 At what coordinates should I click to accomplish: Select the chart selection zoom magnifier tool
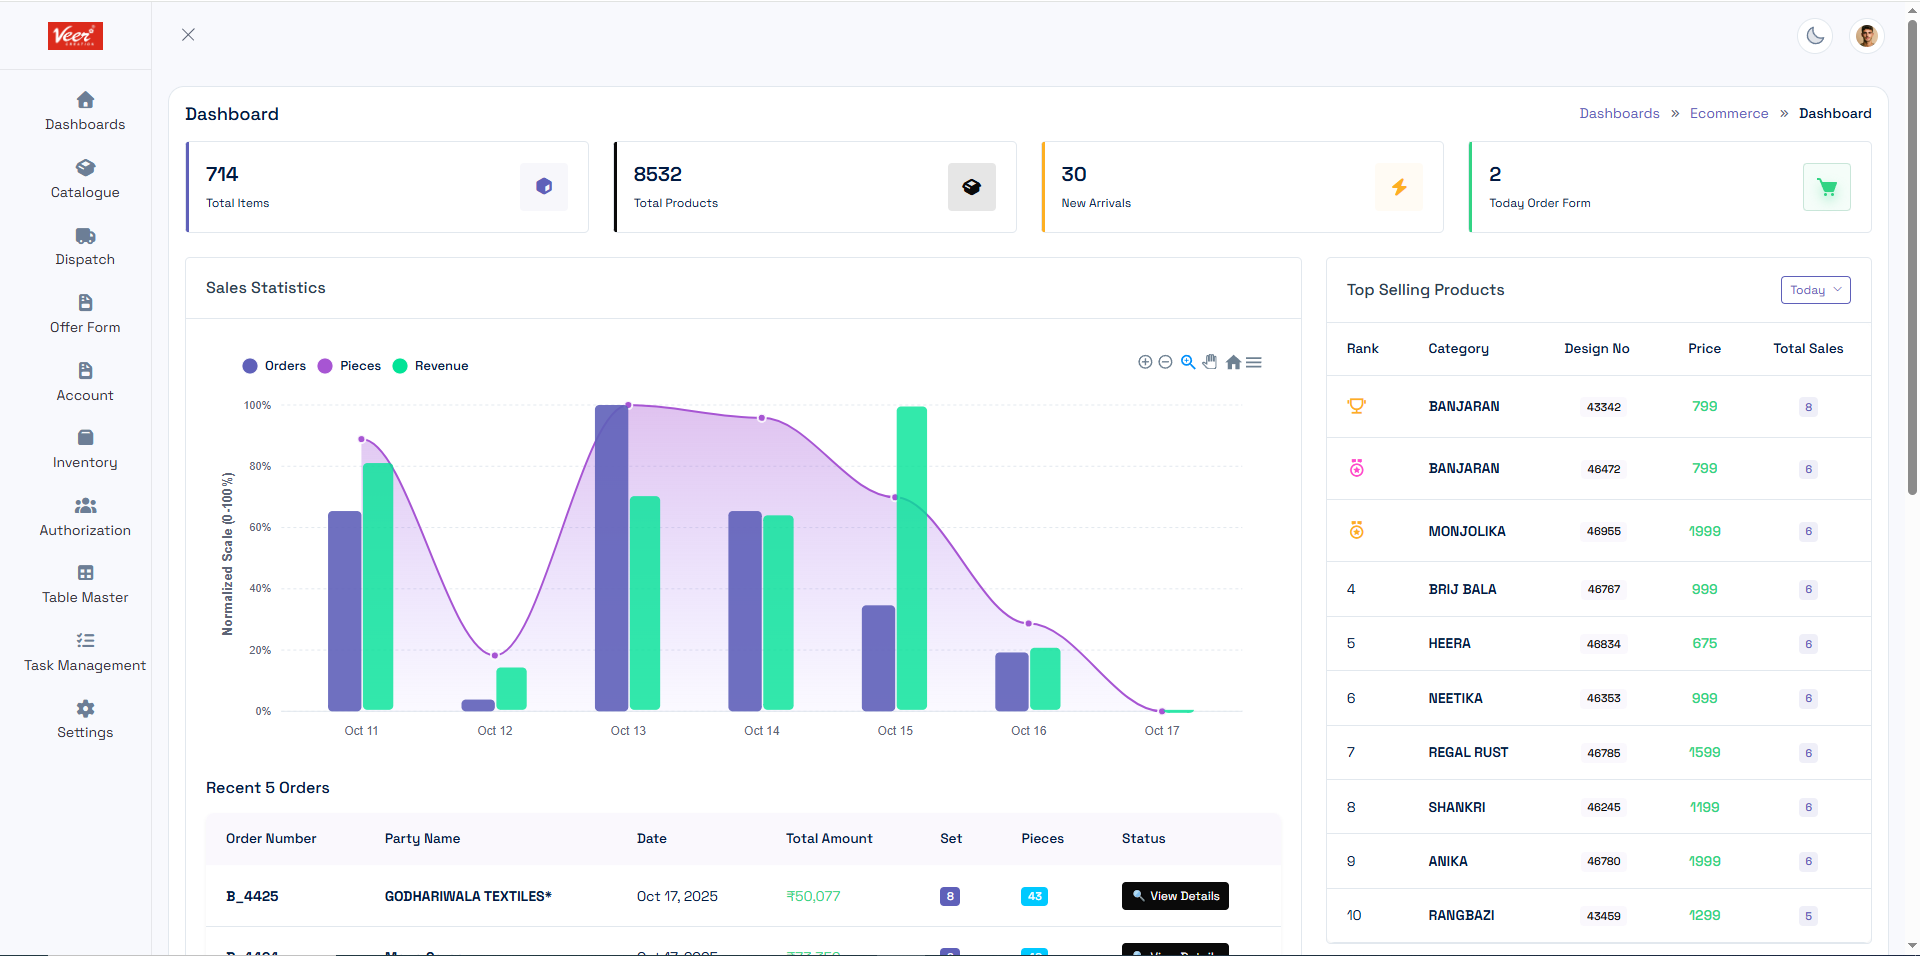(1188, 362)
